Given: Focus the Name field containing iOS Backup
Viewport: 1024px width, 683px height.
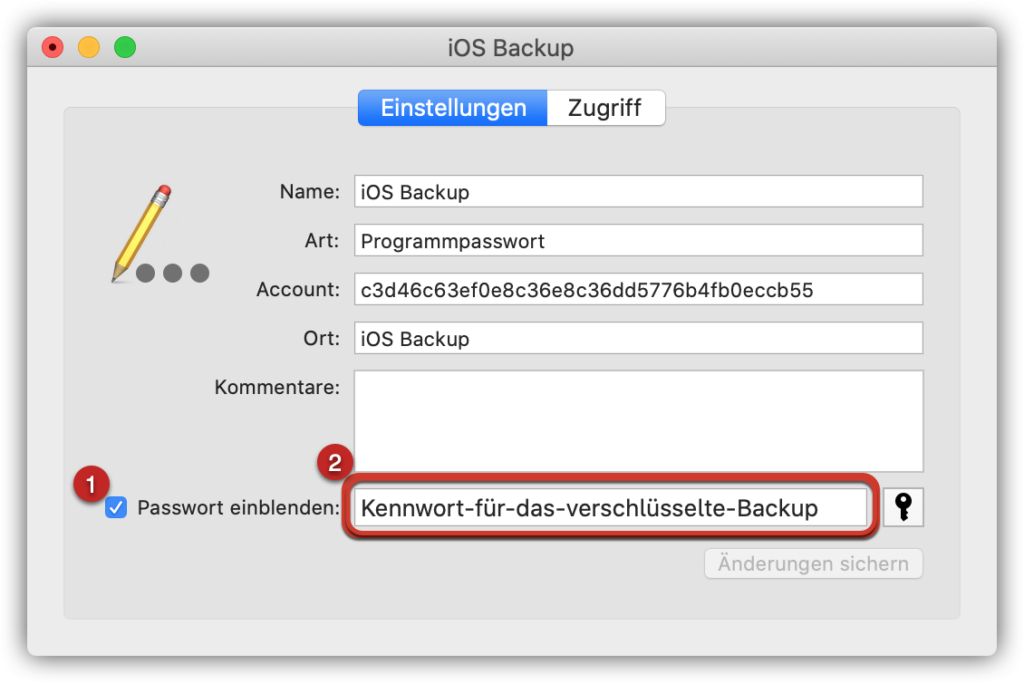Looking at the screenshot, I should (x=638, y=191).
